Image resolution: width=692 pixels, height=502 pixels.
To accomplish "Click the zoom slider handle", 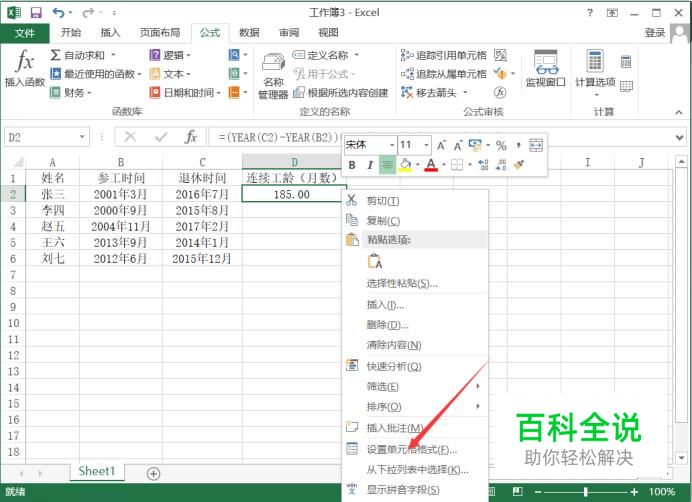I will point(586,491).
